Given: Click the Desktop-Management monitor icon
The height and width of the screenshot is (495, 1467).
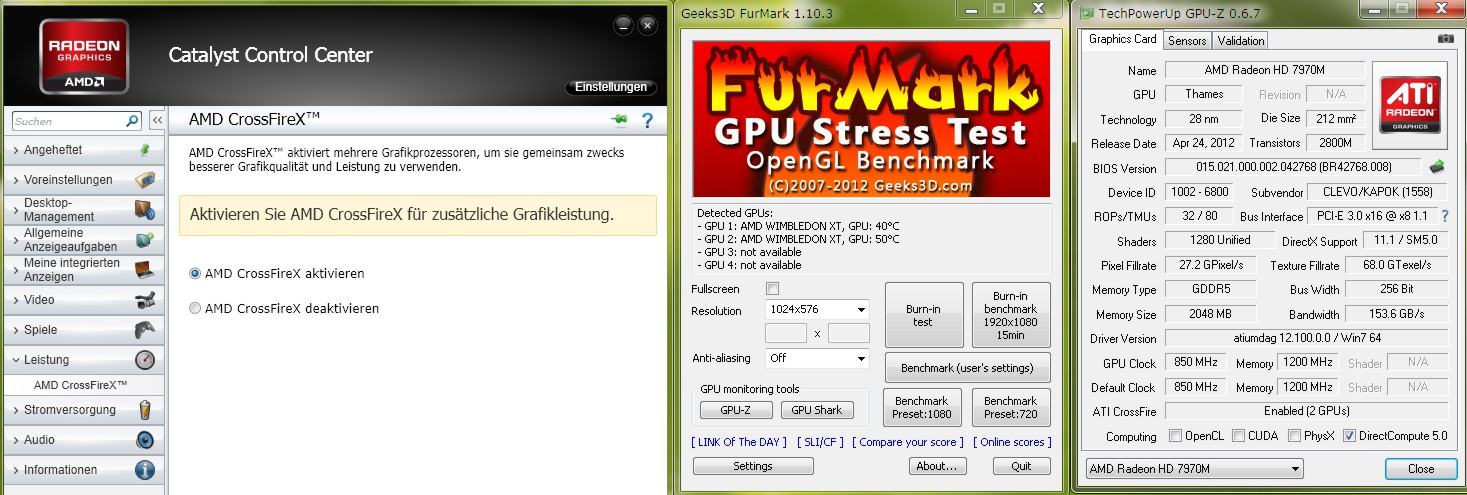Looking at the screenshot, I should coord(145,210).
